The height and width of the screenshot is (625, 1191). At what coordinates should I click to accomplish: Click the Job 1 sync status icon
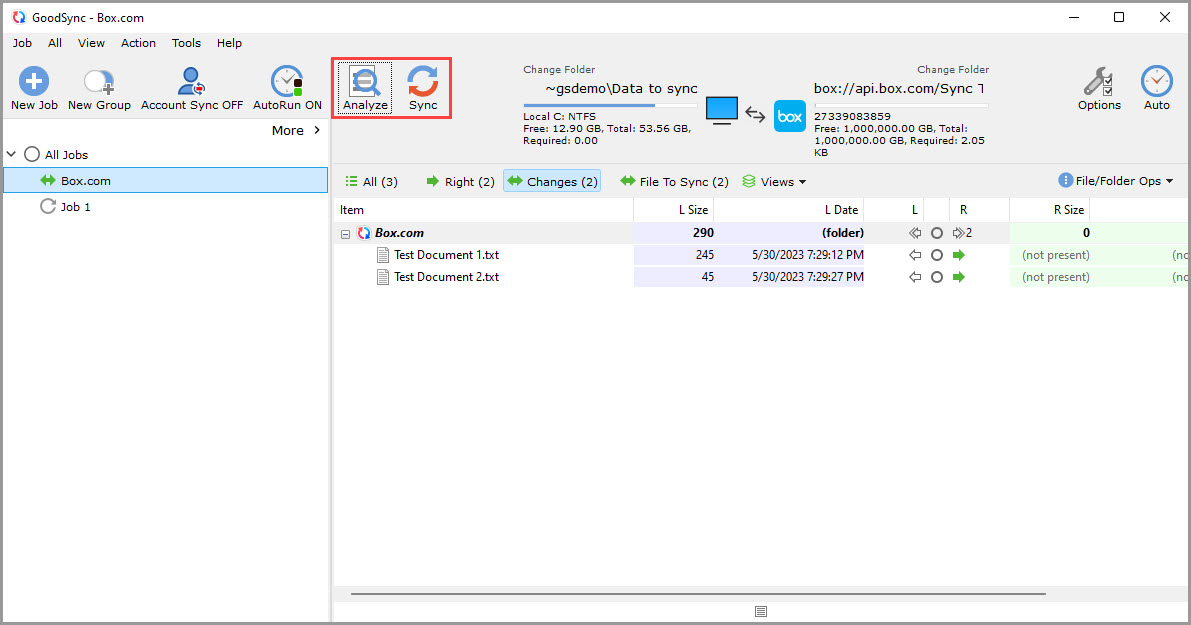(x=48, y=207)
